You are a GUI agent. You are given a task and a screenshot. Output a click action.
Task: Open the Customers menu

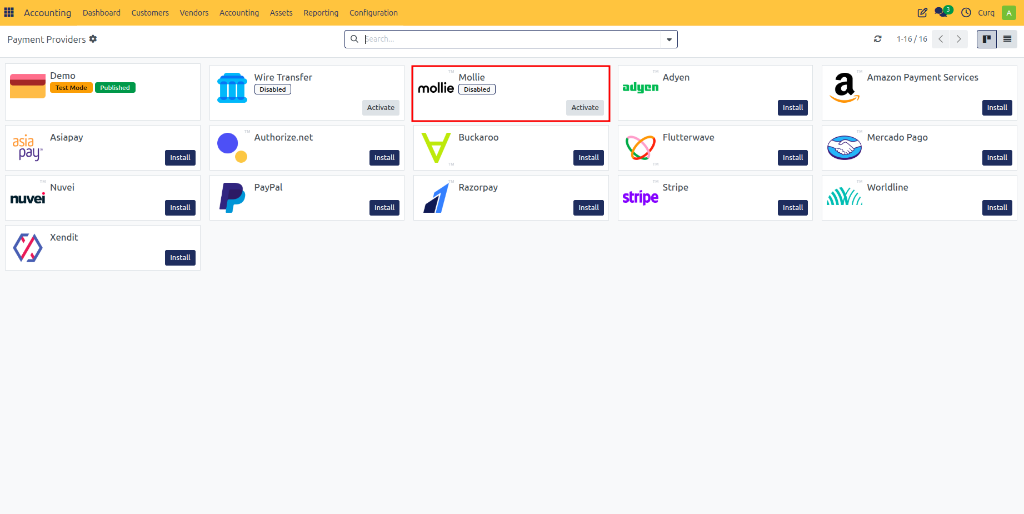coord(150,12)
